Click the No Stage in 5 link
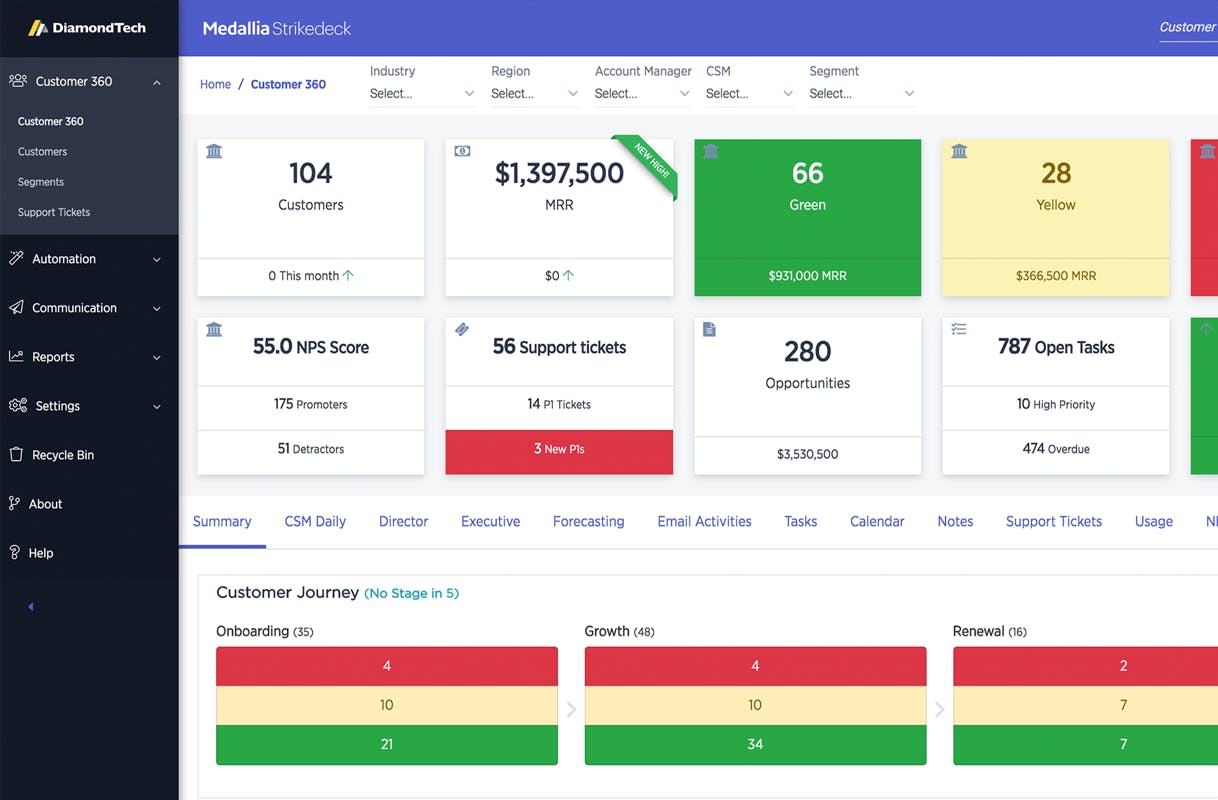The image size is (1218, 800). pyautogui.click(x=411, y=593)
